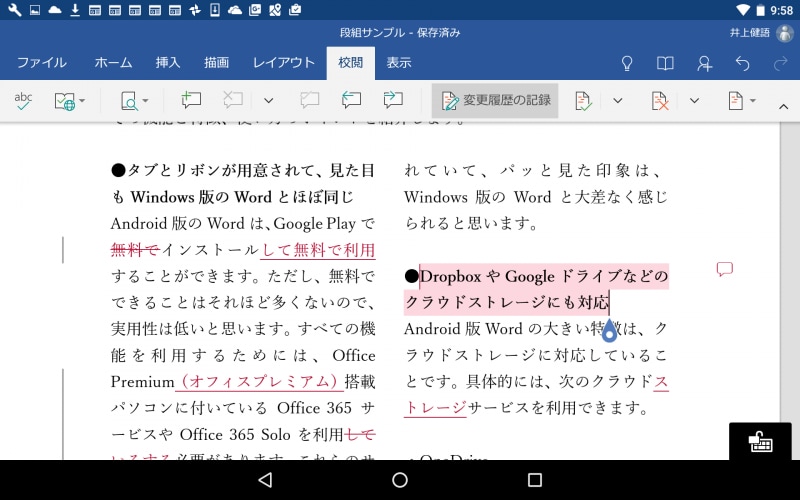Open the 井上健語 account profile
Viewport: 800px width, 500px height.
coord(760,33)
